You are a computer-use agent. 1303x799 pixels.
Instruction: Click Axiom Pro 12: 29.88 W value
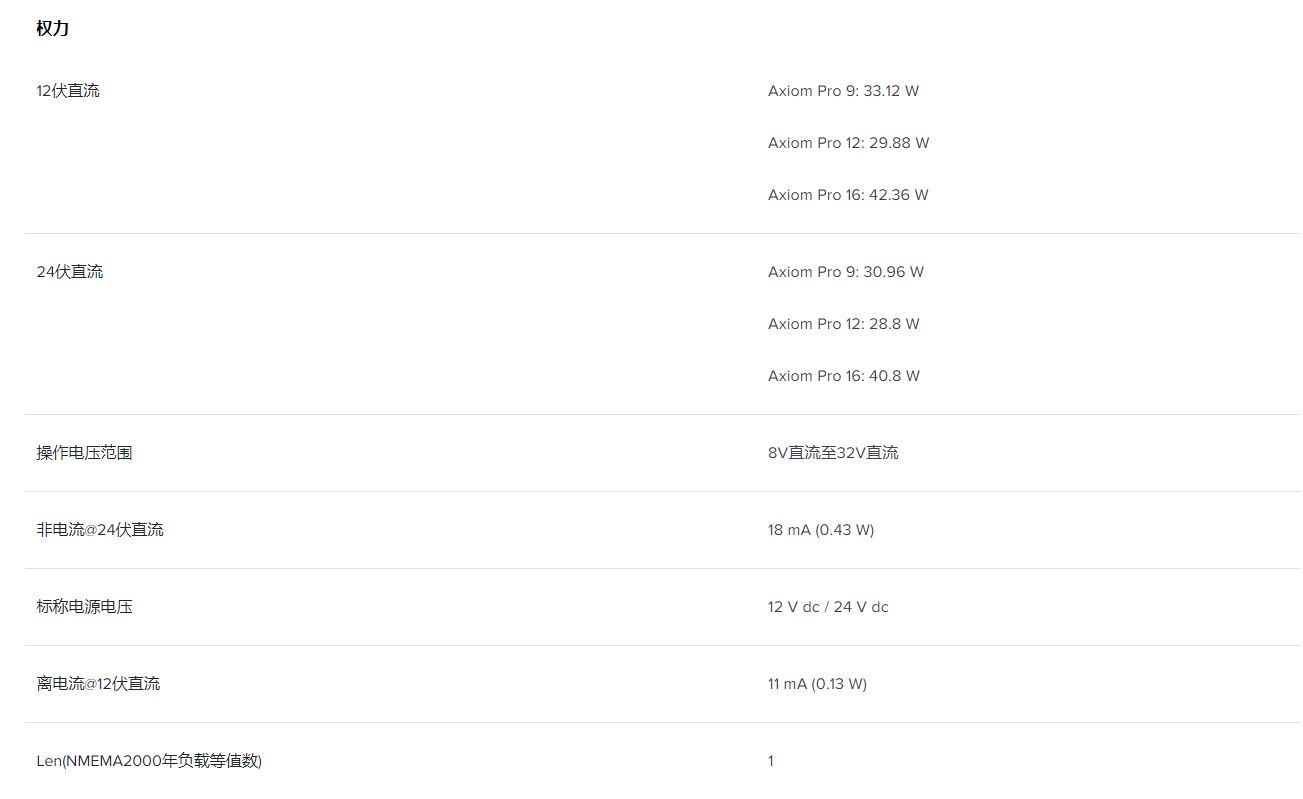[848, 143]
